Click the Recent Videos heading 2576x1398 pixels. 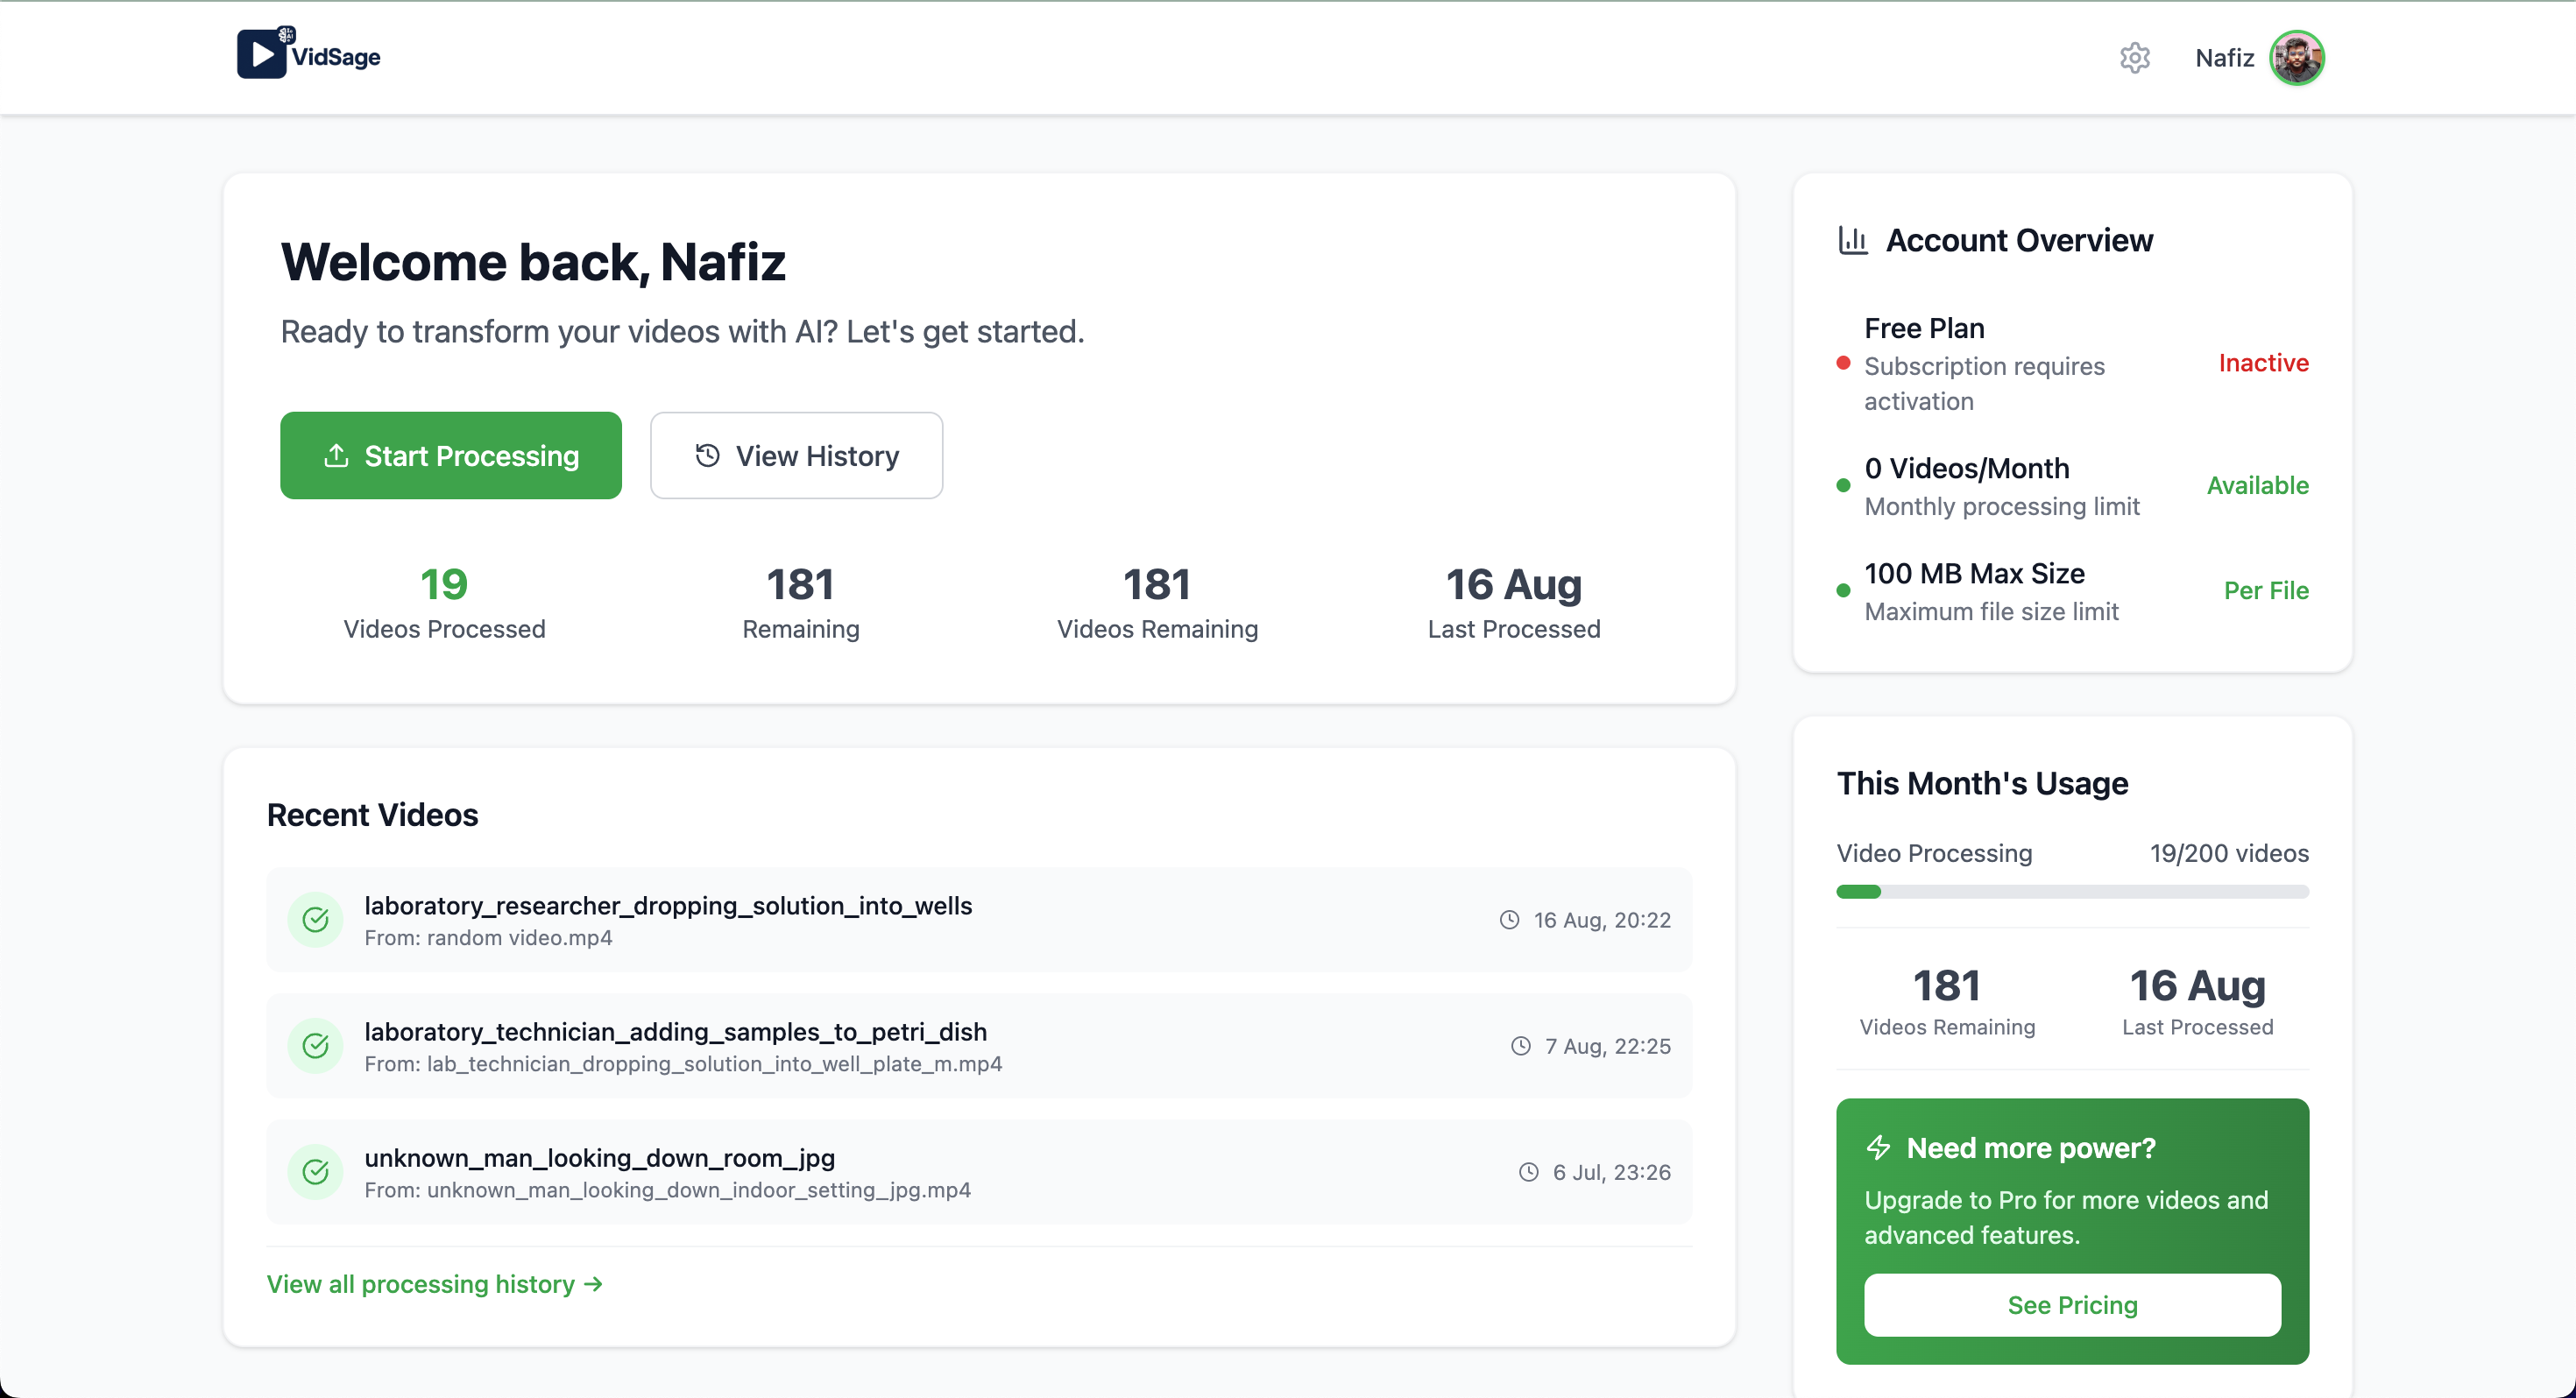click(372, 814)
